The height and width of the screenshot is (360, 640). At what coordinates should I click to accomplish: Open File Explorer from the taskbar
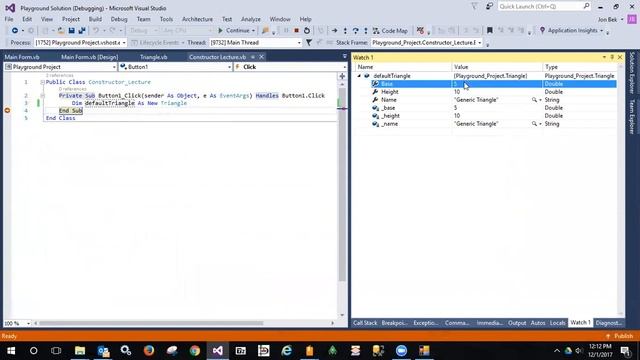pyautogui.click(x=80, y=351)
